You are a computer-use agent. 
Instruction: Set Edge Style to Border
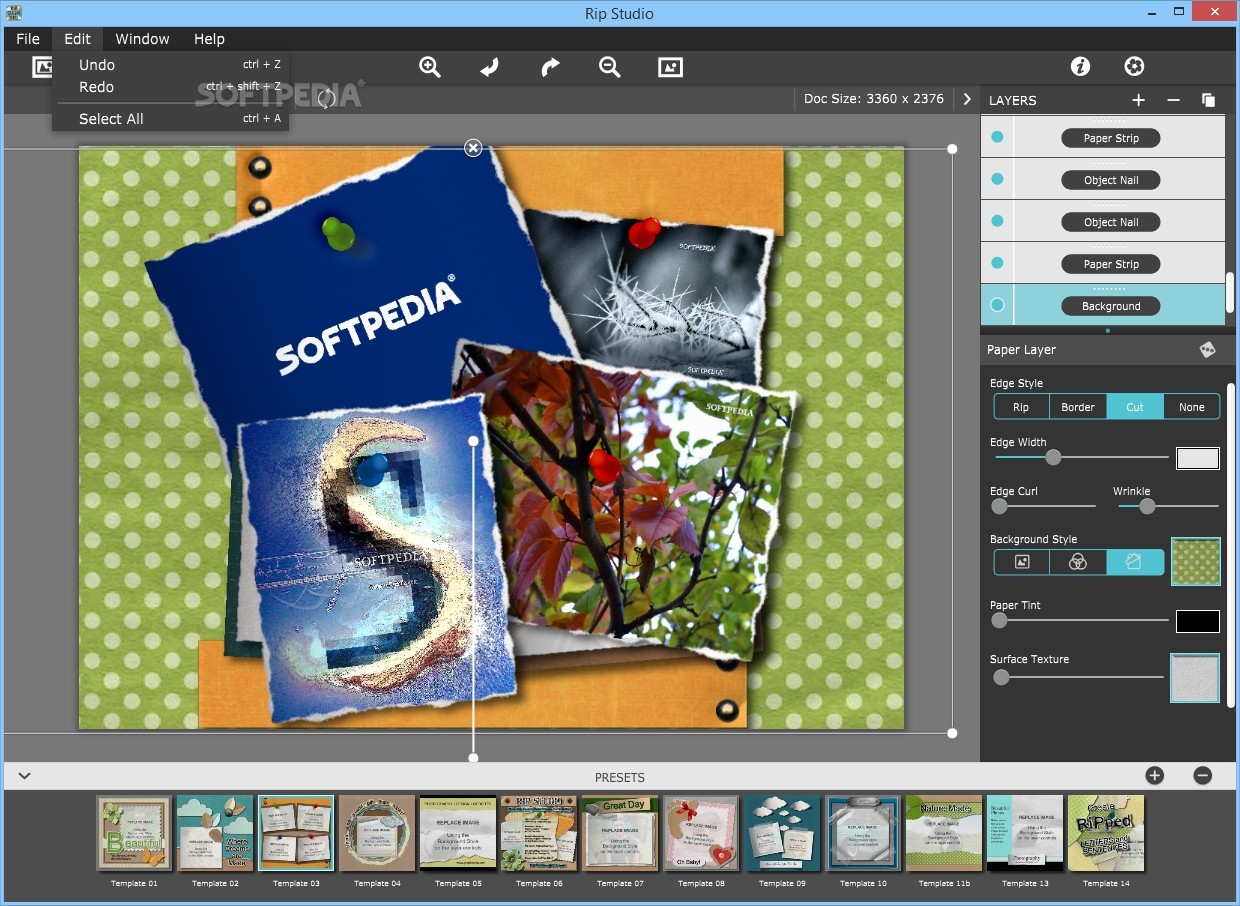pyautogui.click(x=1078, y=407)
